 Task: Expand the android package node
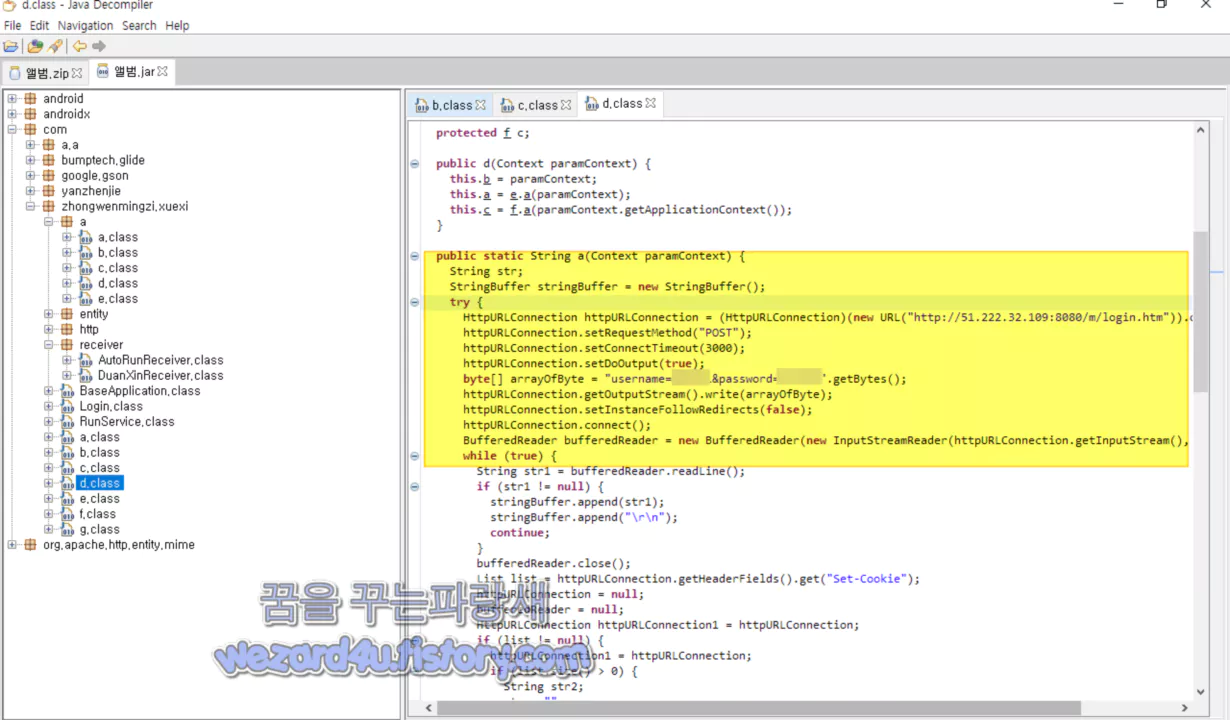click(x=13, y=99)
